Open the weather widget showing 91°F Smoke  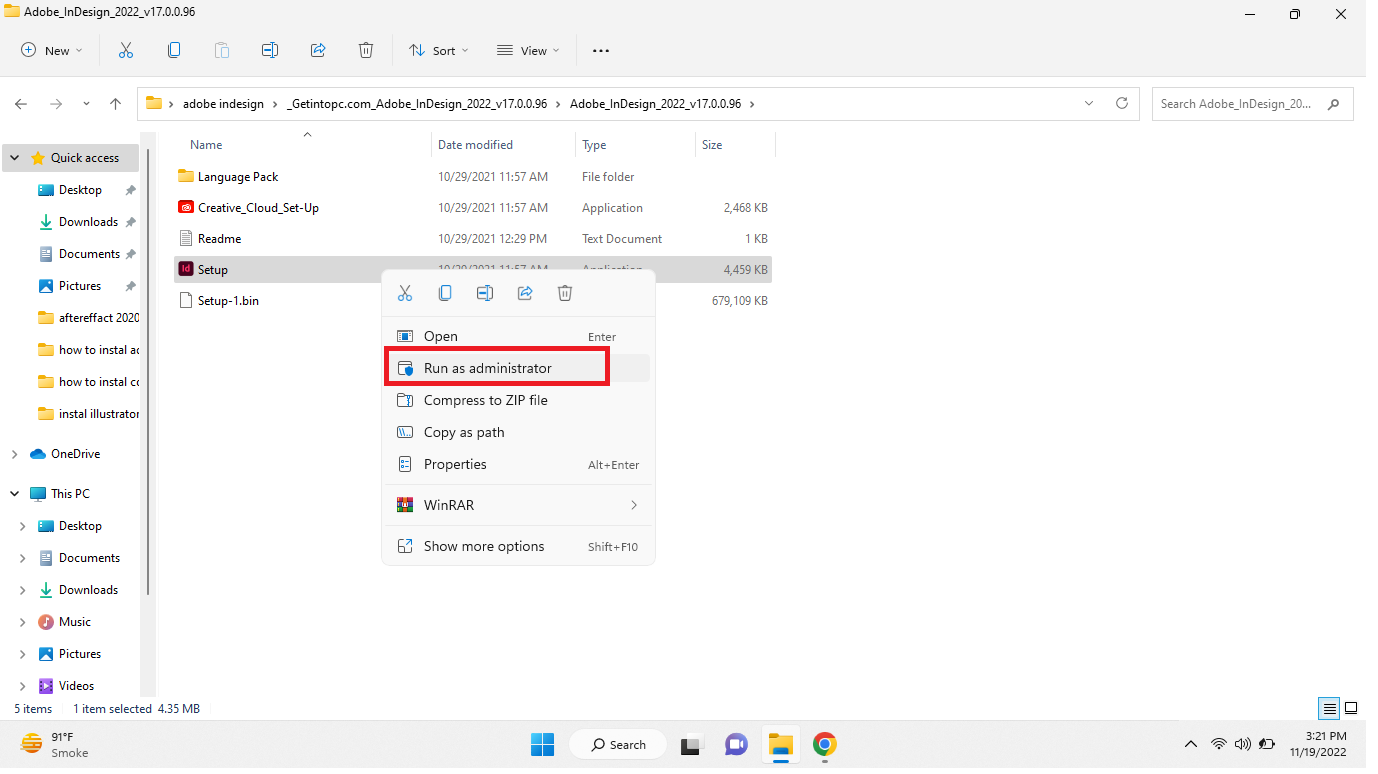[55, 744]
